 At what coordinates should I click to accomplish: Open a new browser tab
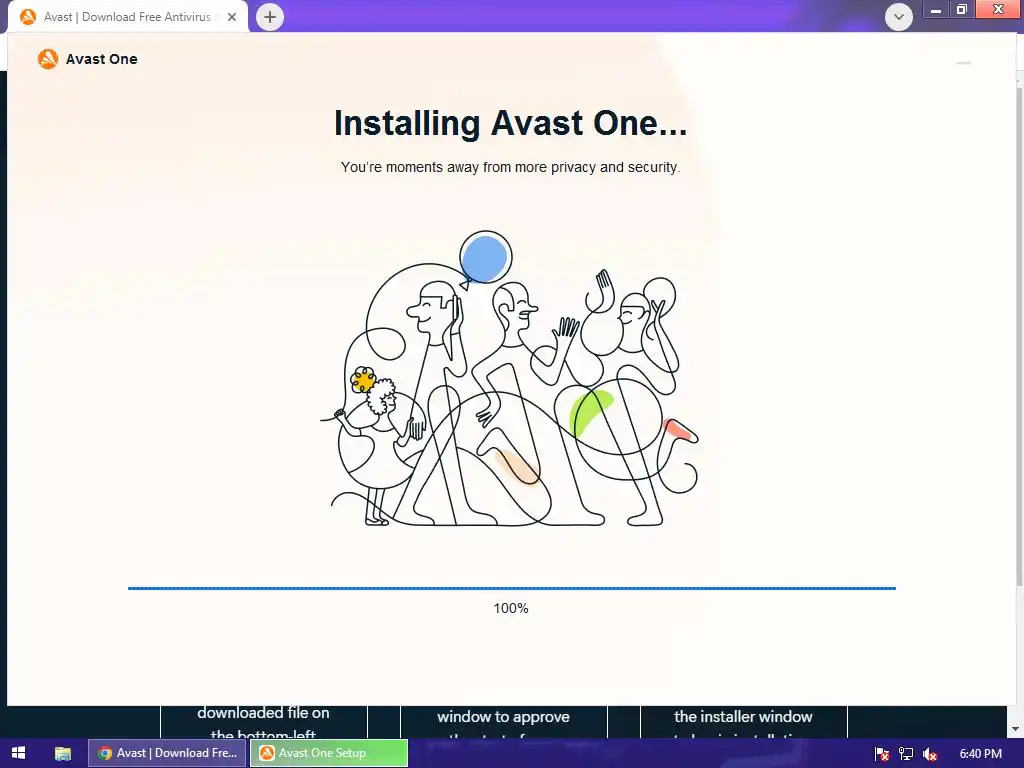[270, 17]
